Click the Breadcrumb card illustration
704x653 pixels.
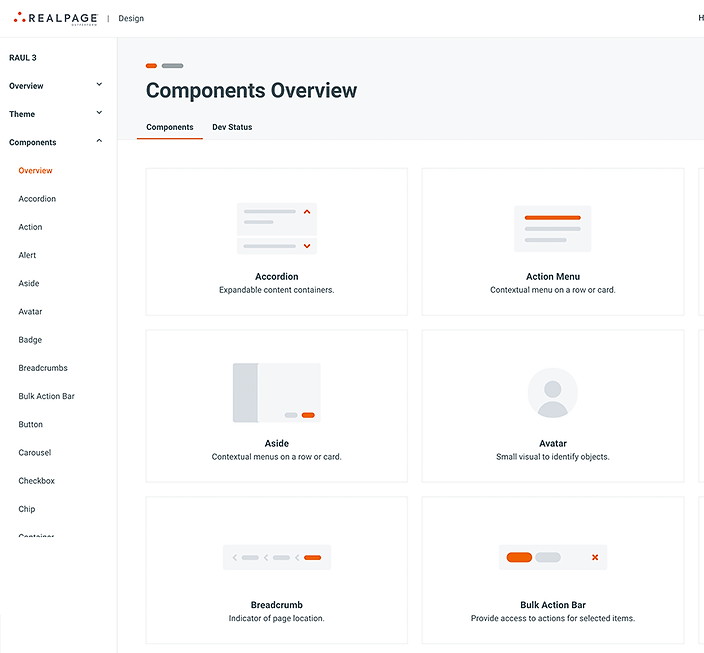point(277,557)
